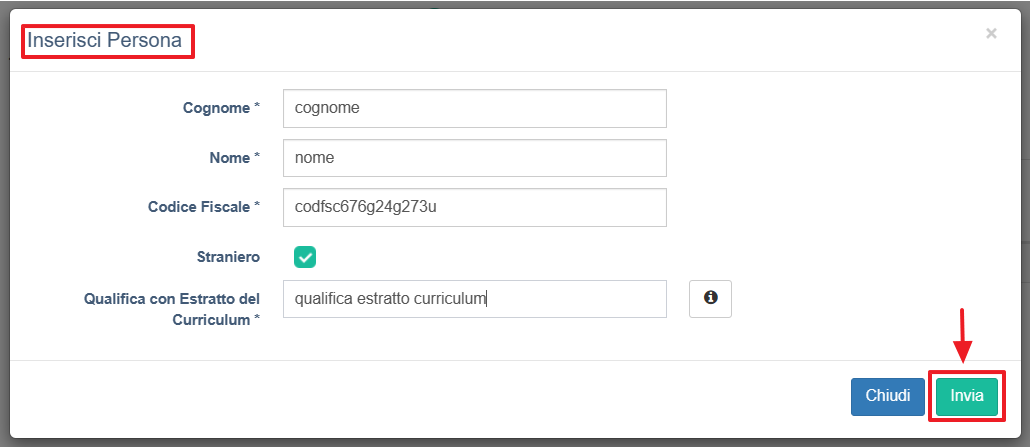Click the required asterisk next to Codice Fiscale
Screen dimensions: 1030x447
(257, 207)
